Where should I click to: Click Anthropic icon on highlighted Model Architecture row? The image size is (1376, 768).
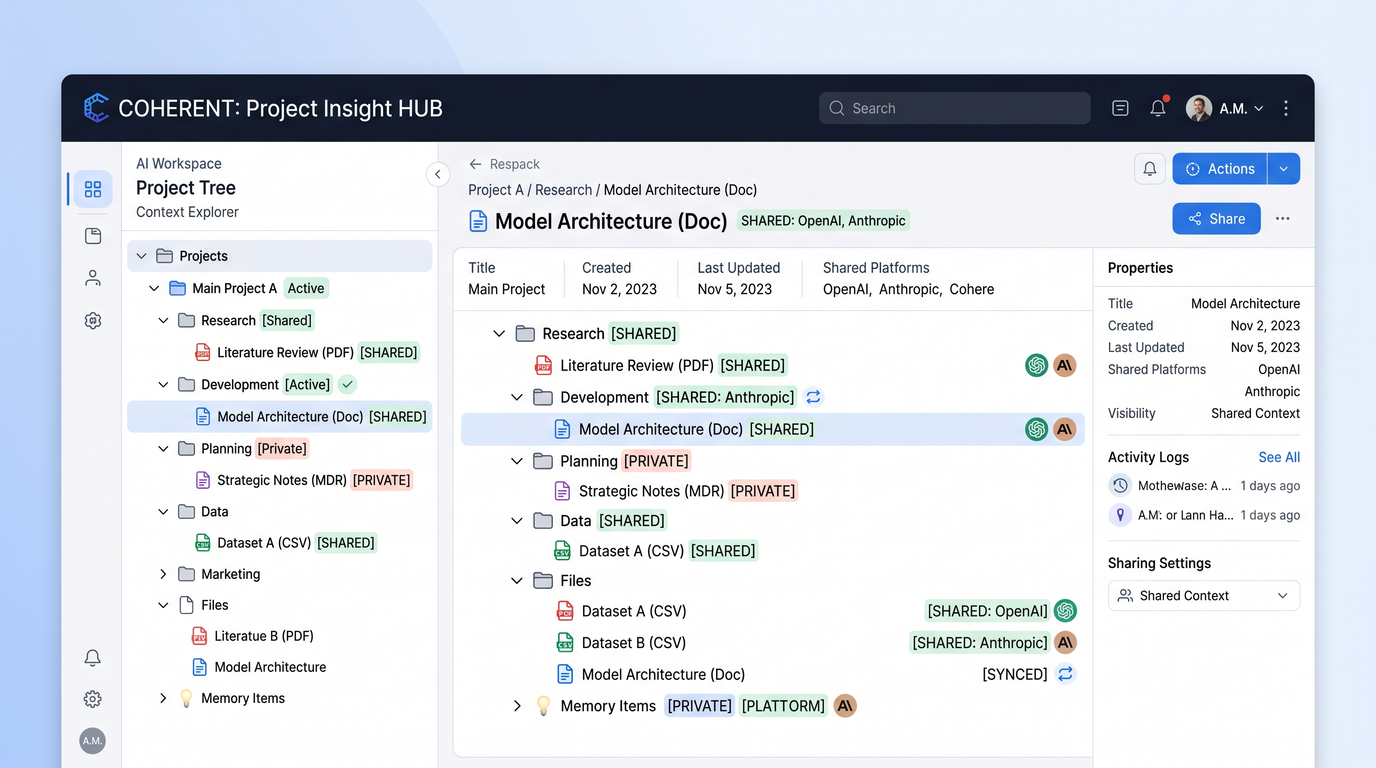tap(1065, 429)
